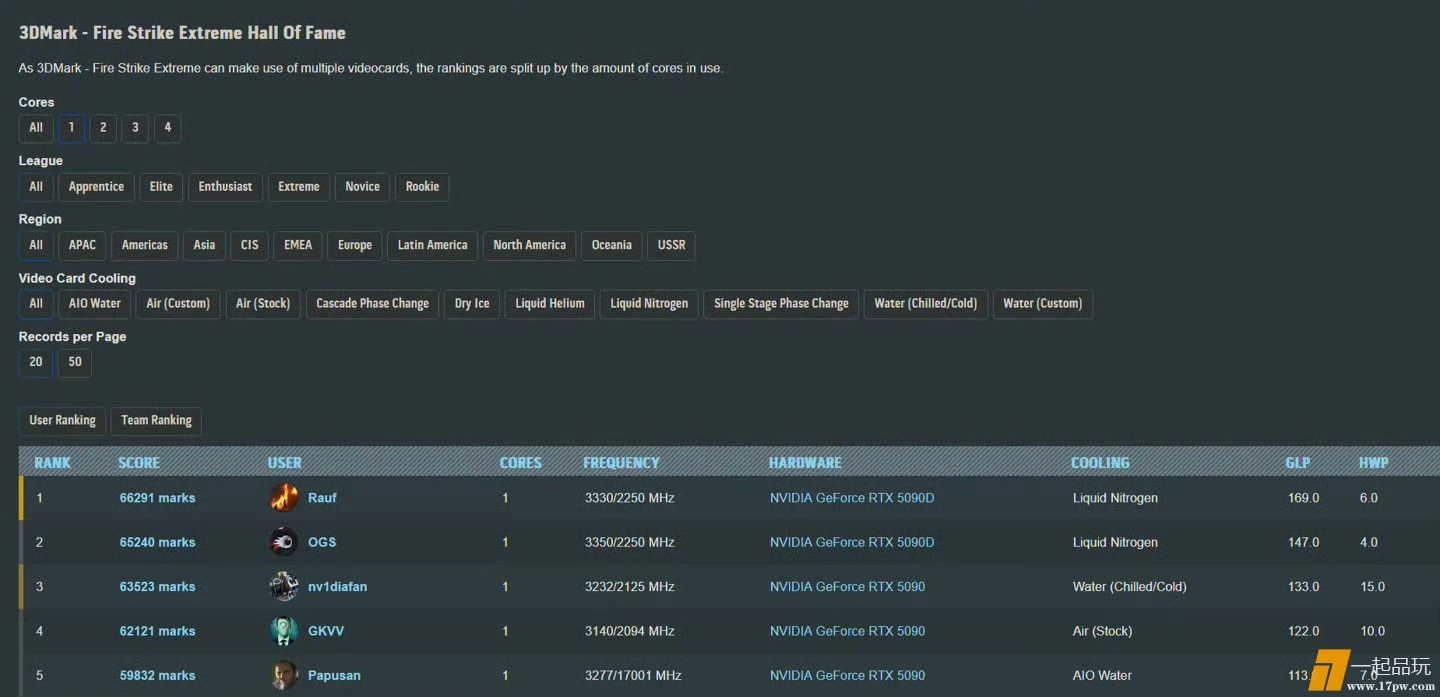Open GKVV user profile link
Screen dimensions: 1440x697
tap(326, 631)
